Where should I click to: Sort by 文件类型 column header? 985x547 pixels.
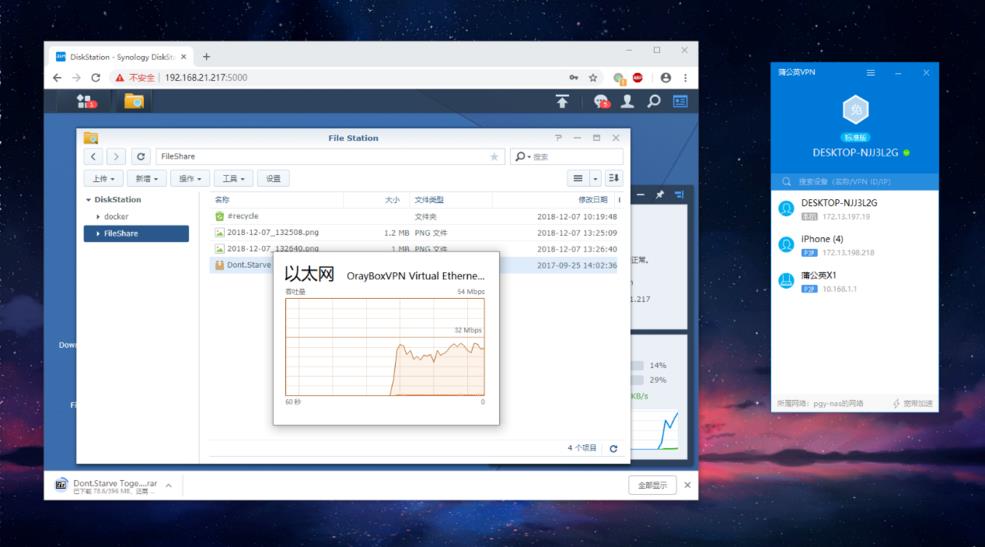click(429, 200)
